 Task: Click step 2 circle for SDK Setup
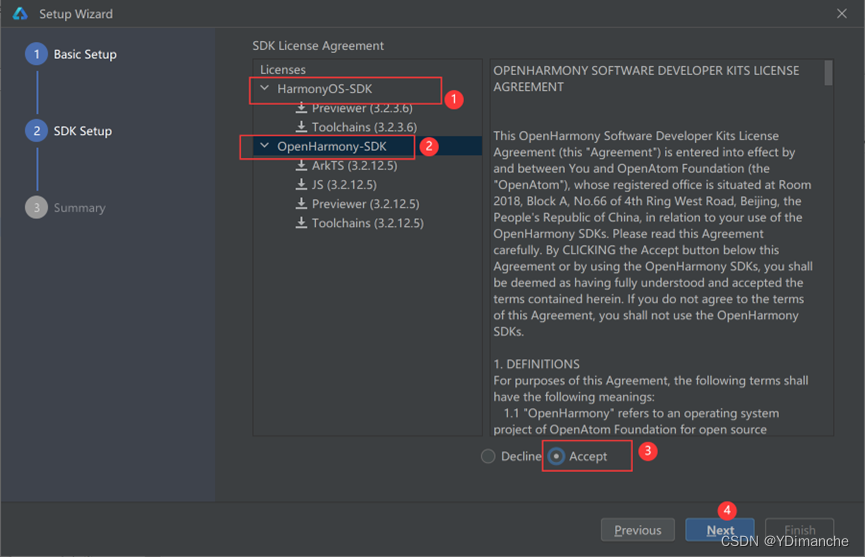(x=36, y=131)
